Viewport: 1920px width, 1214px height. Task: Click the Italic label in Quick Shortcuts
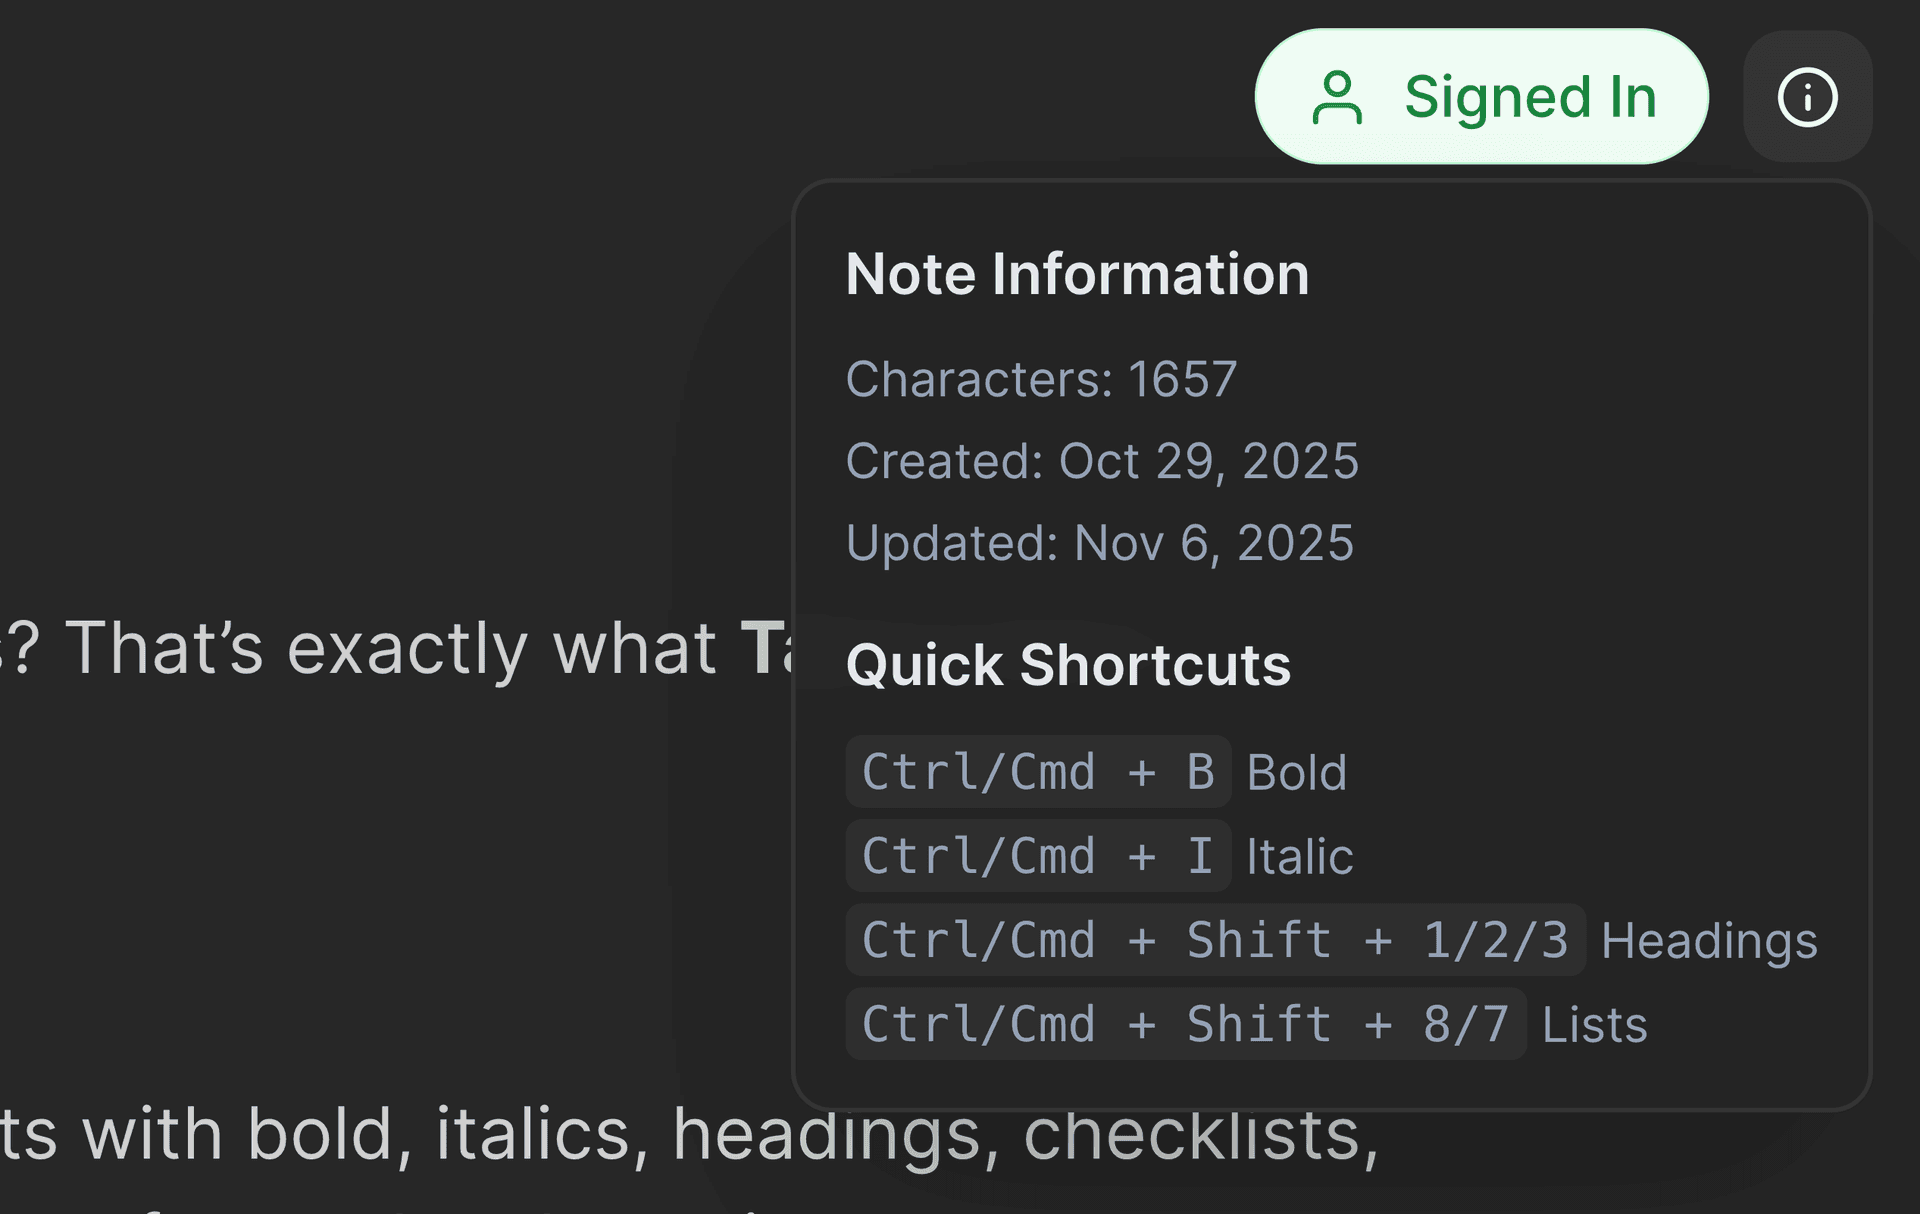tap(1299, 855)
